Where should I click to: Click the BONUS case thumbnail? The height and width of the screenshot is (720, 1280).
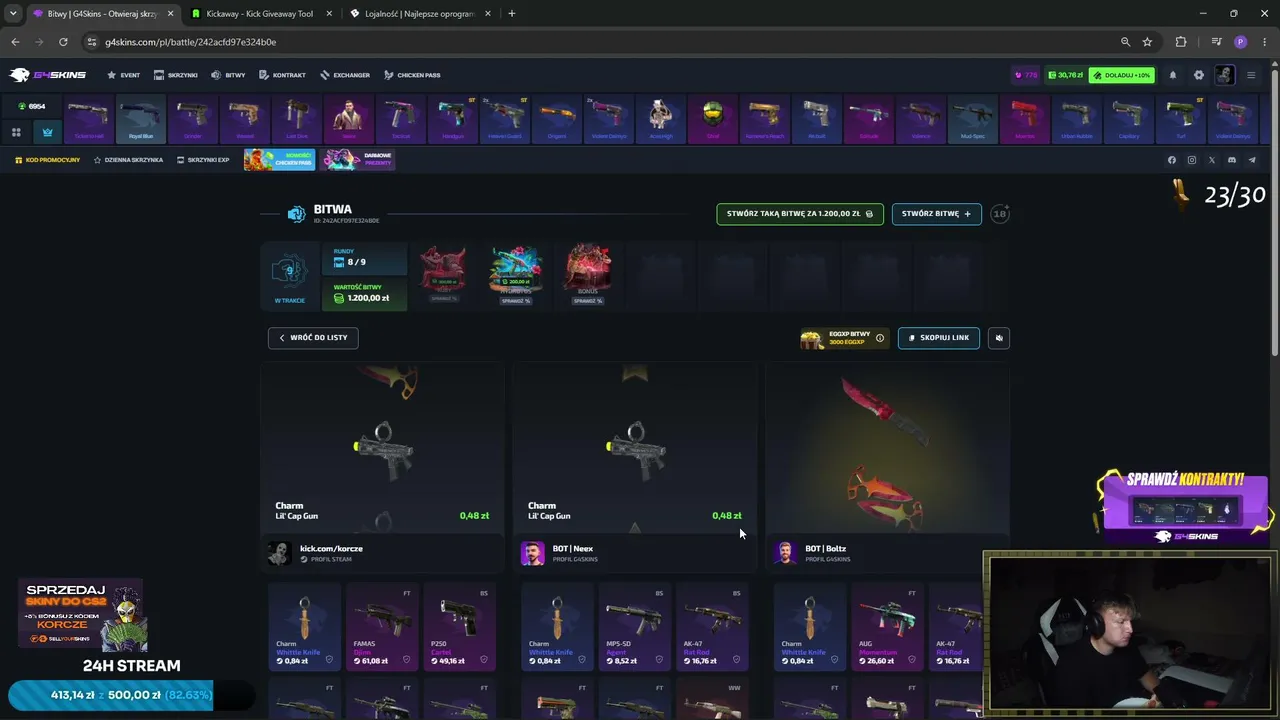tap(588, 268)
